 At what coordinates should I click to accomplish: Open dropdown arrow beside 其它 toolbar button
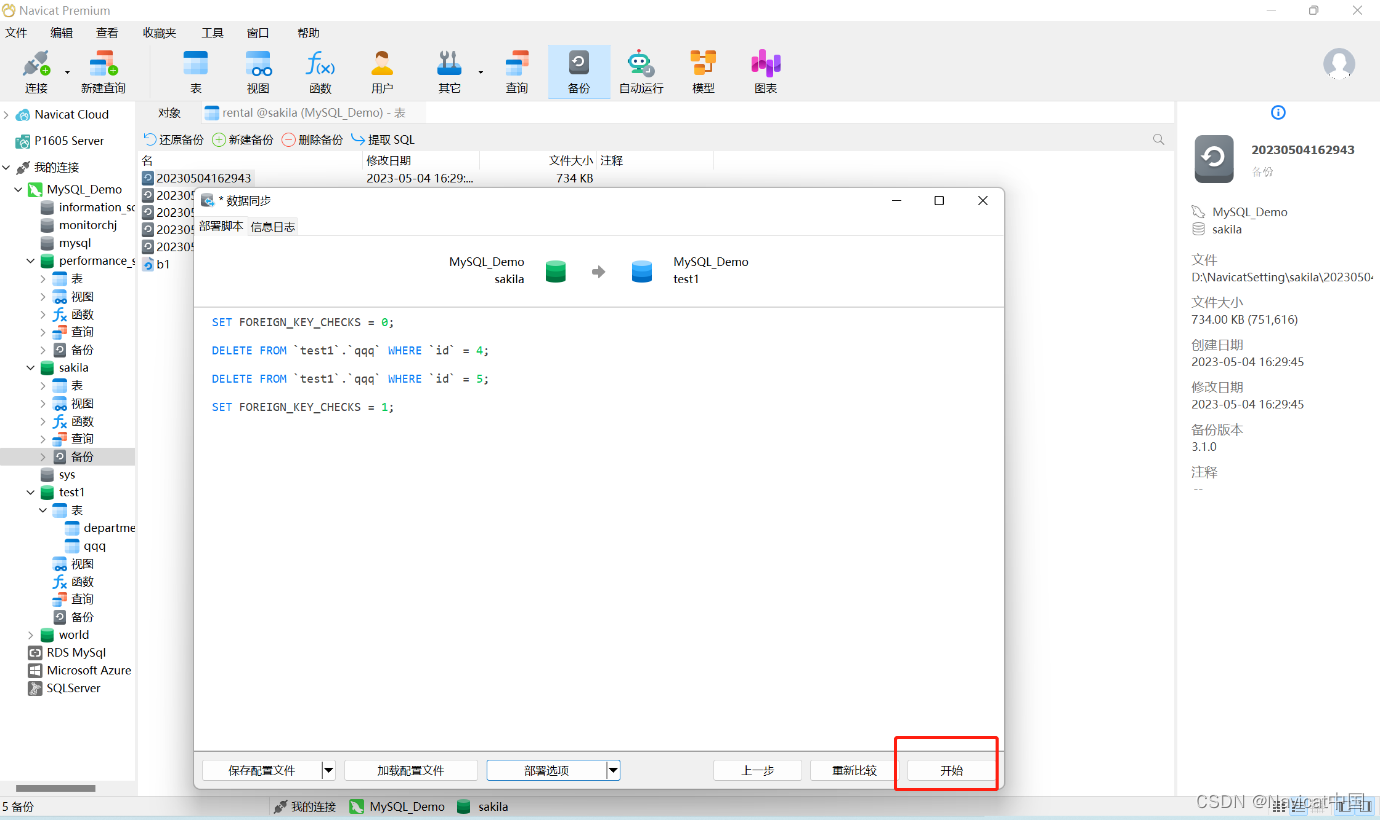(x=480, y=72)
